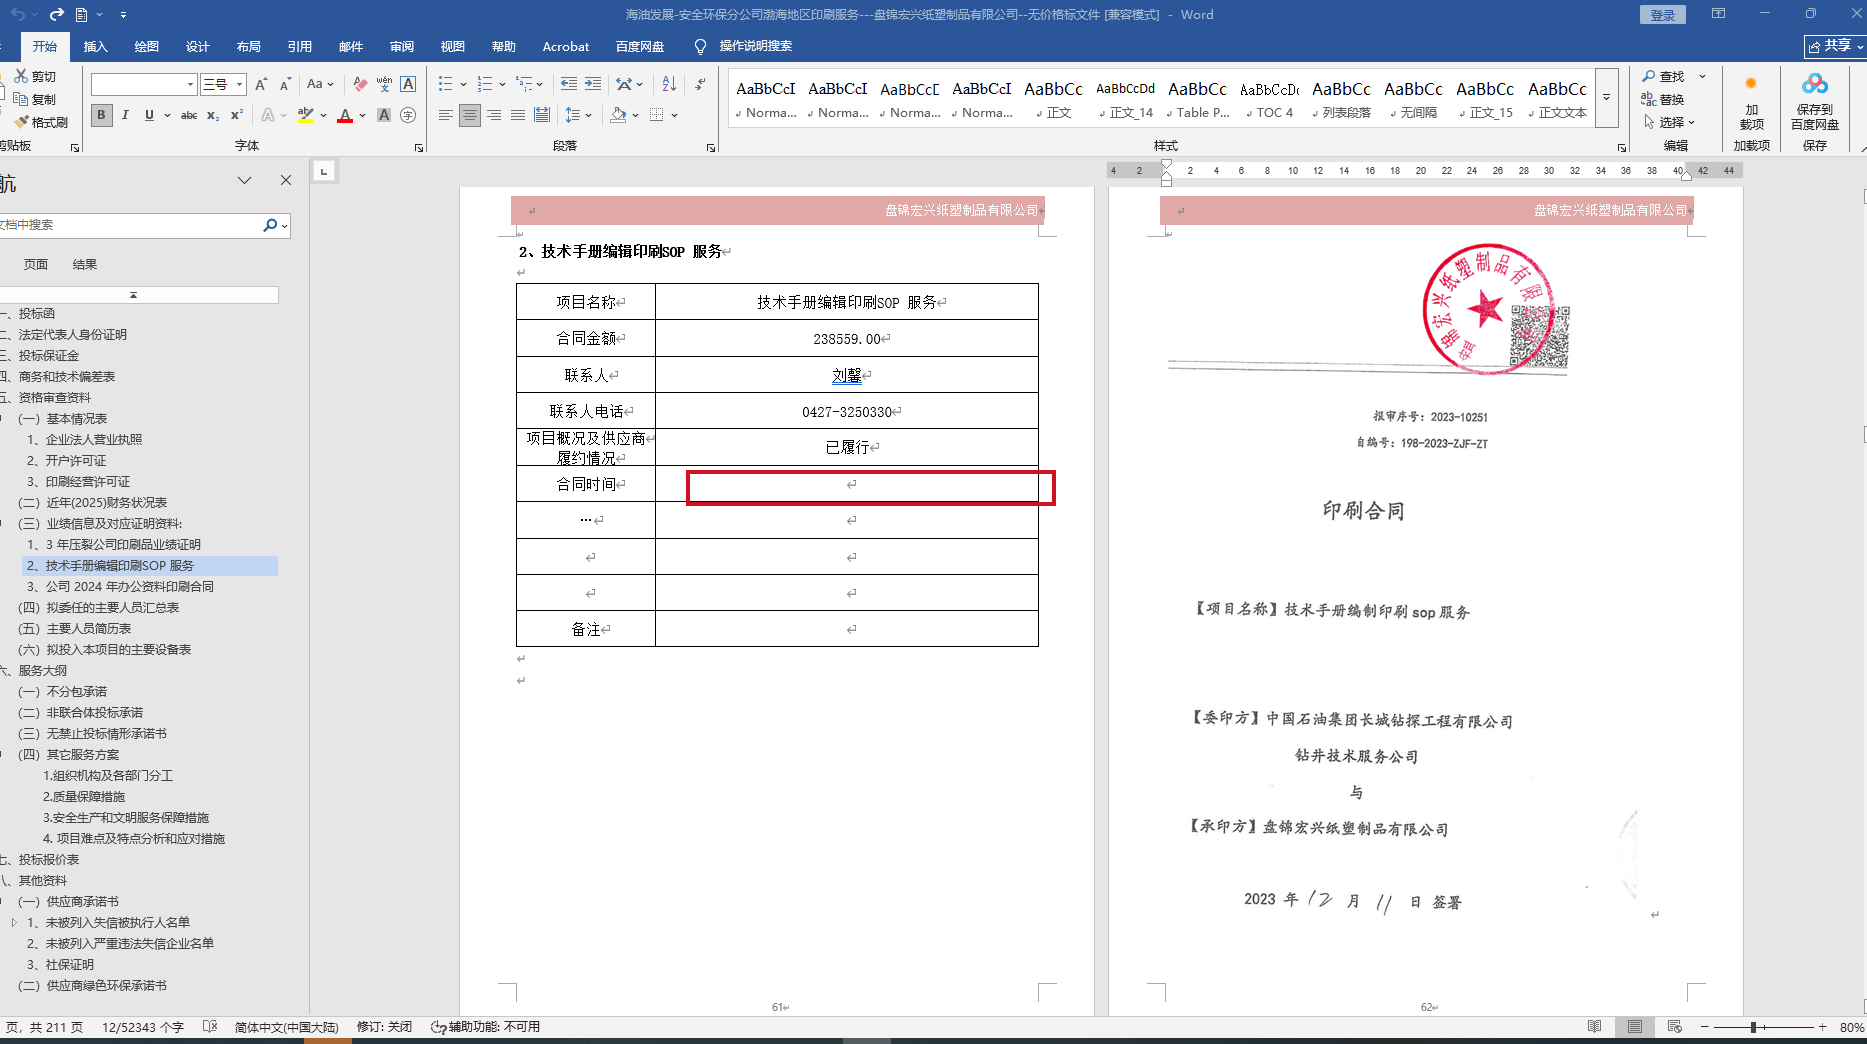This screenshot has width=1867, height=1044.
Task: Sort the selection with the A-Z sort icon
Action: (669, 84)
